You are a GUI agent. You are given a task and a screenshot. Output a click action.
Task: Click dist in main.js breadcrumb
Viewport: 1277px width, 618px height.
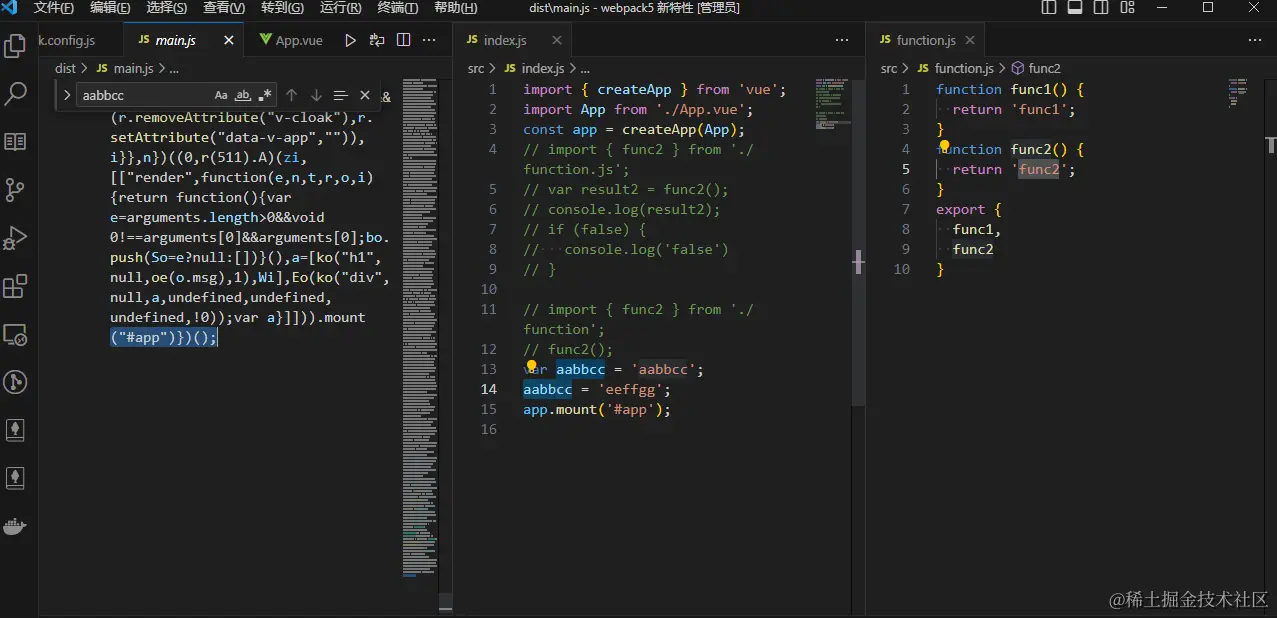pyautogui.click(x=65, y=68)
